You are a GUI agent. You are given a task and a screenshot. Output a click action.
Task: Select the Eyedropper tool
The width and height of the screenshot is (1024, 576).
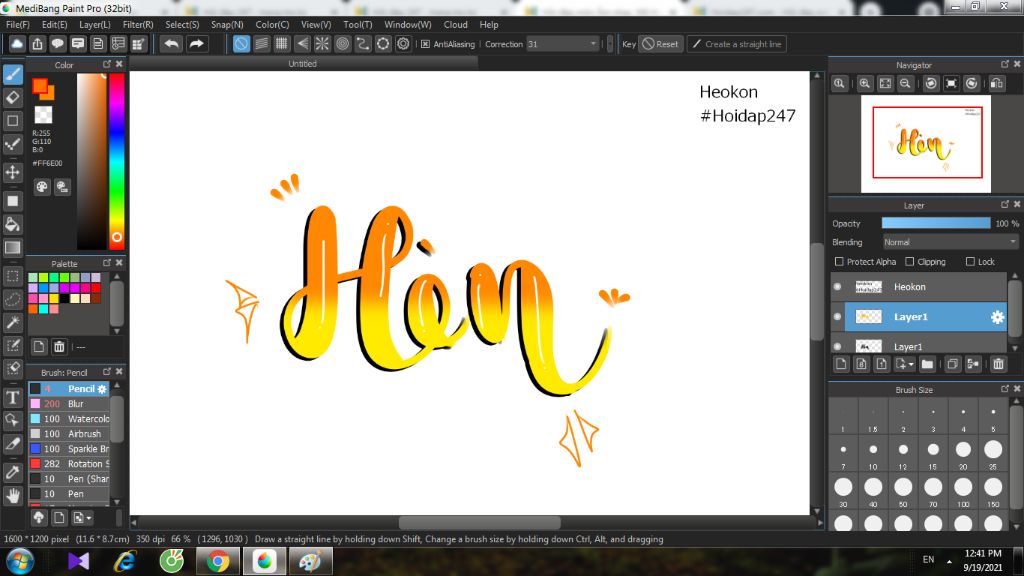point(12,472)
